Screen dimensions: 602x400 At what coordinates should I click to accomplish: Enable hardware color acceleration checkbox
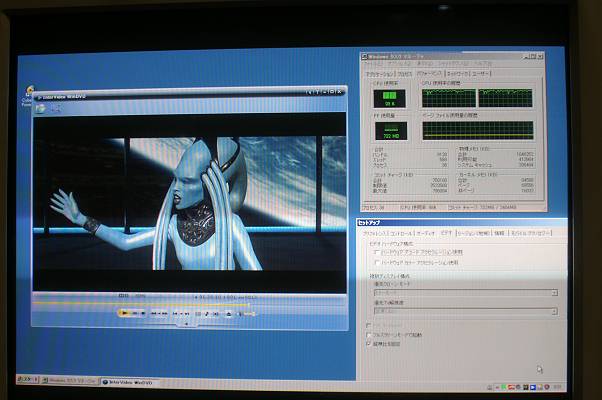pos(377,263)
